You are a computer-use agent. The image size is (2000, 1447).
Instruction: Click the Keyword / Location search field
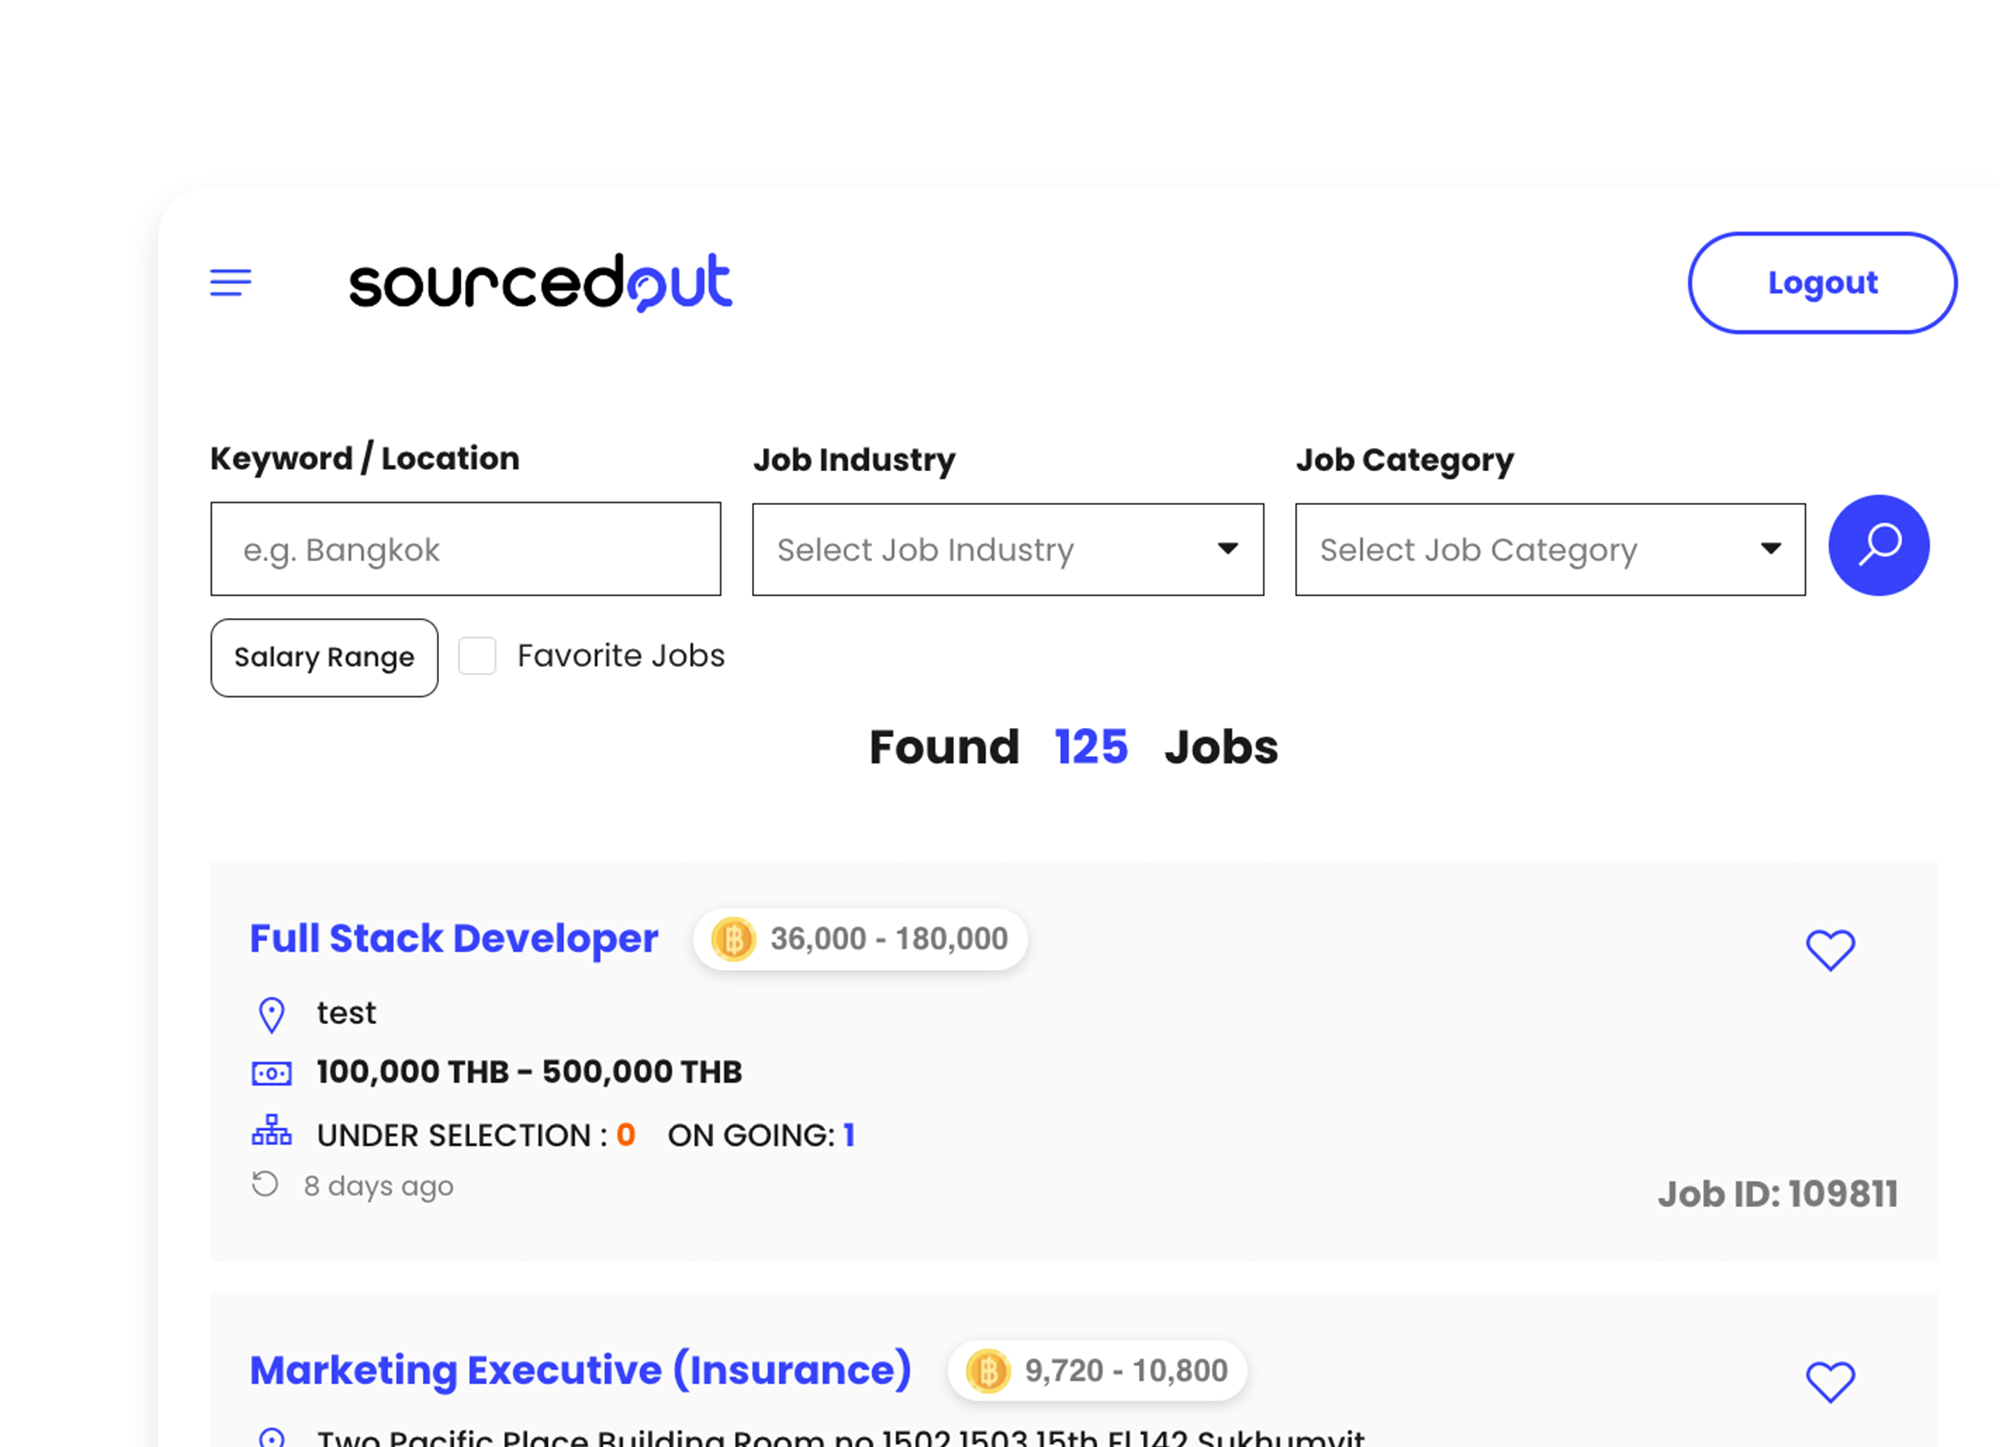point(465,549)
